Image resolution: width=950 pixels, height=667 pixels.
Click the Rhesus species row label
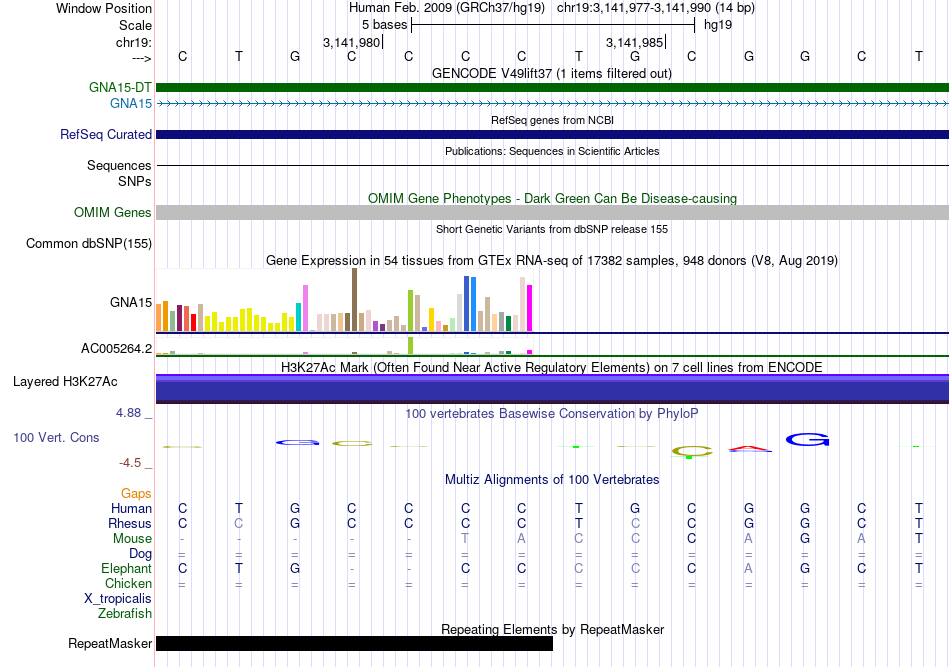pos(130,523)
